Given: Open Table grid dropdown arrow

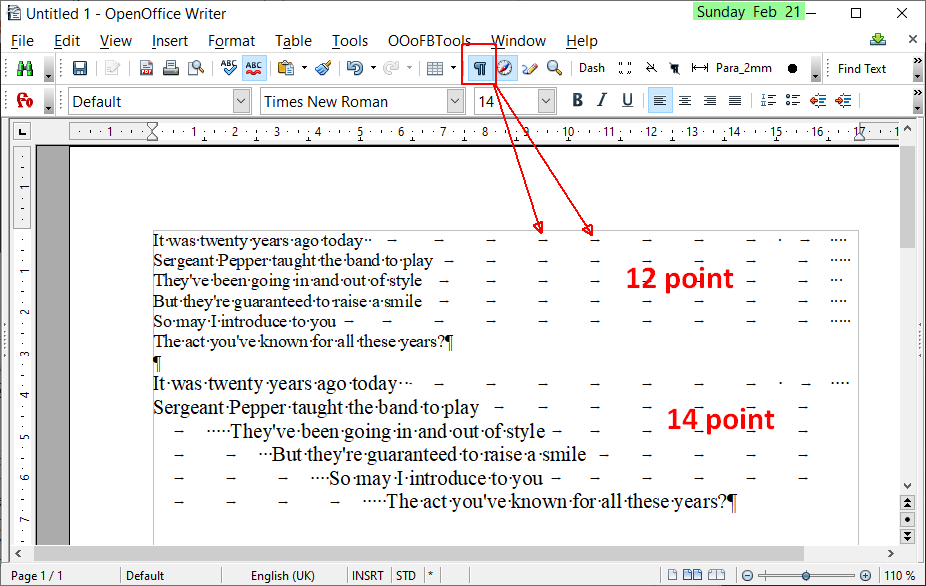Looking at the screenshot, I should [x=453, y=69].
